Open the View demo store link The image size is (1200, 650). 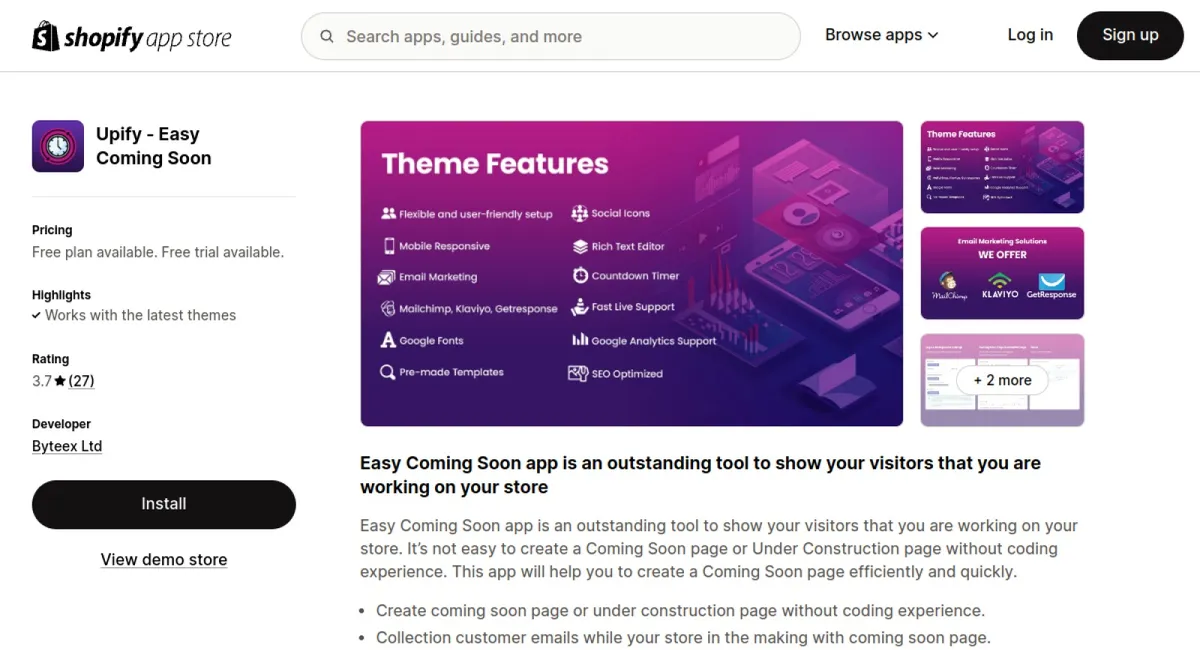[x=164, y=560]
